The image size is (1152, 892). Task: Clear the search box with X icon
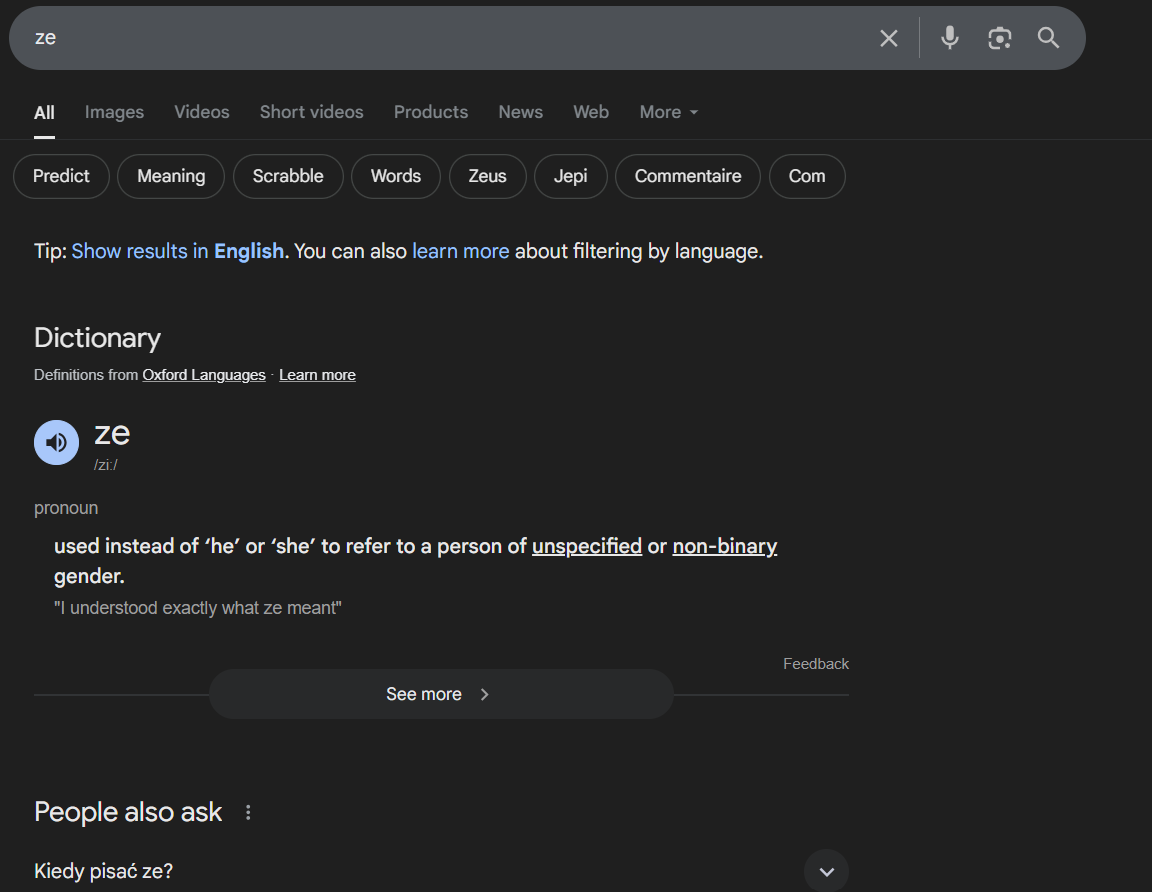pos(888,38)
